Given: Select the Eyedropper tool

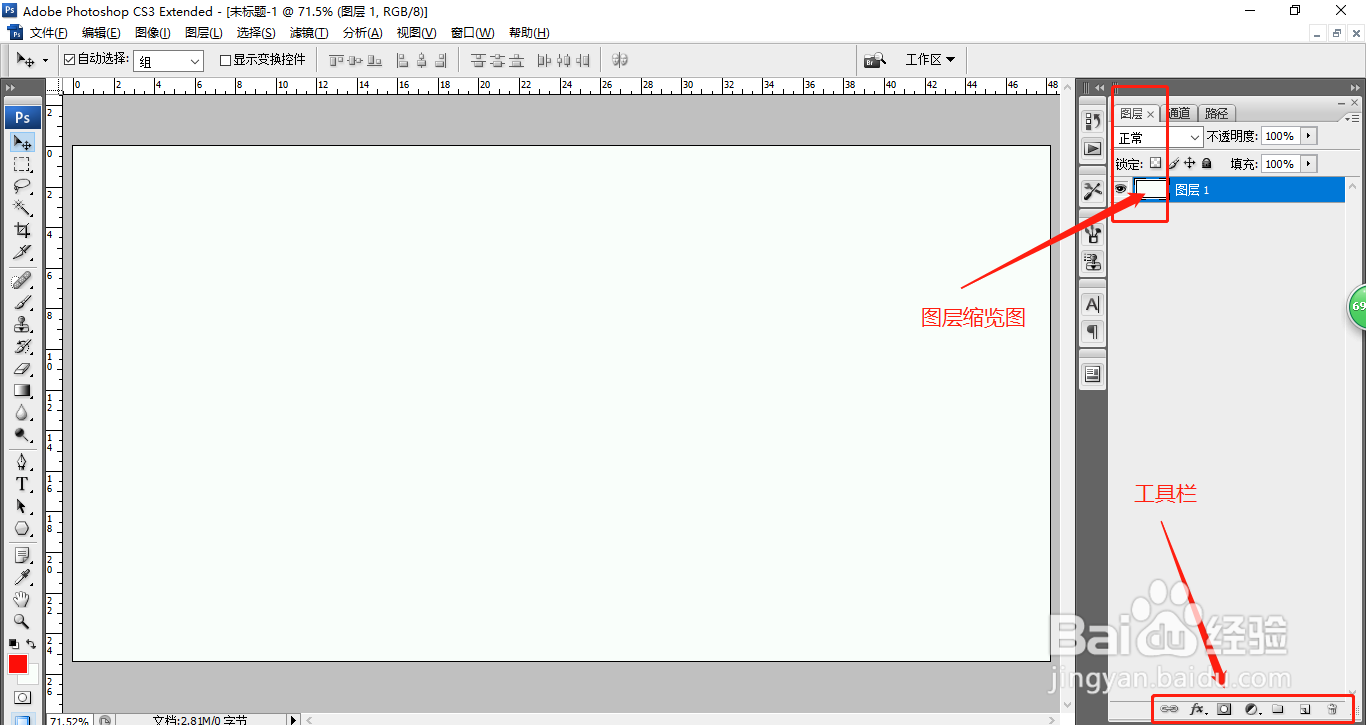Looking at the screenshot, I should click(22, 577).
